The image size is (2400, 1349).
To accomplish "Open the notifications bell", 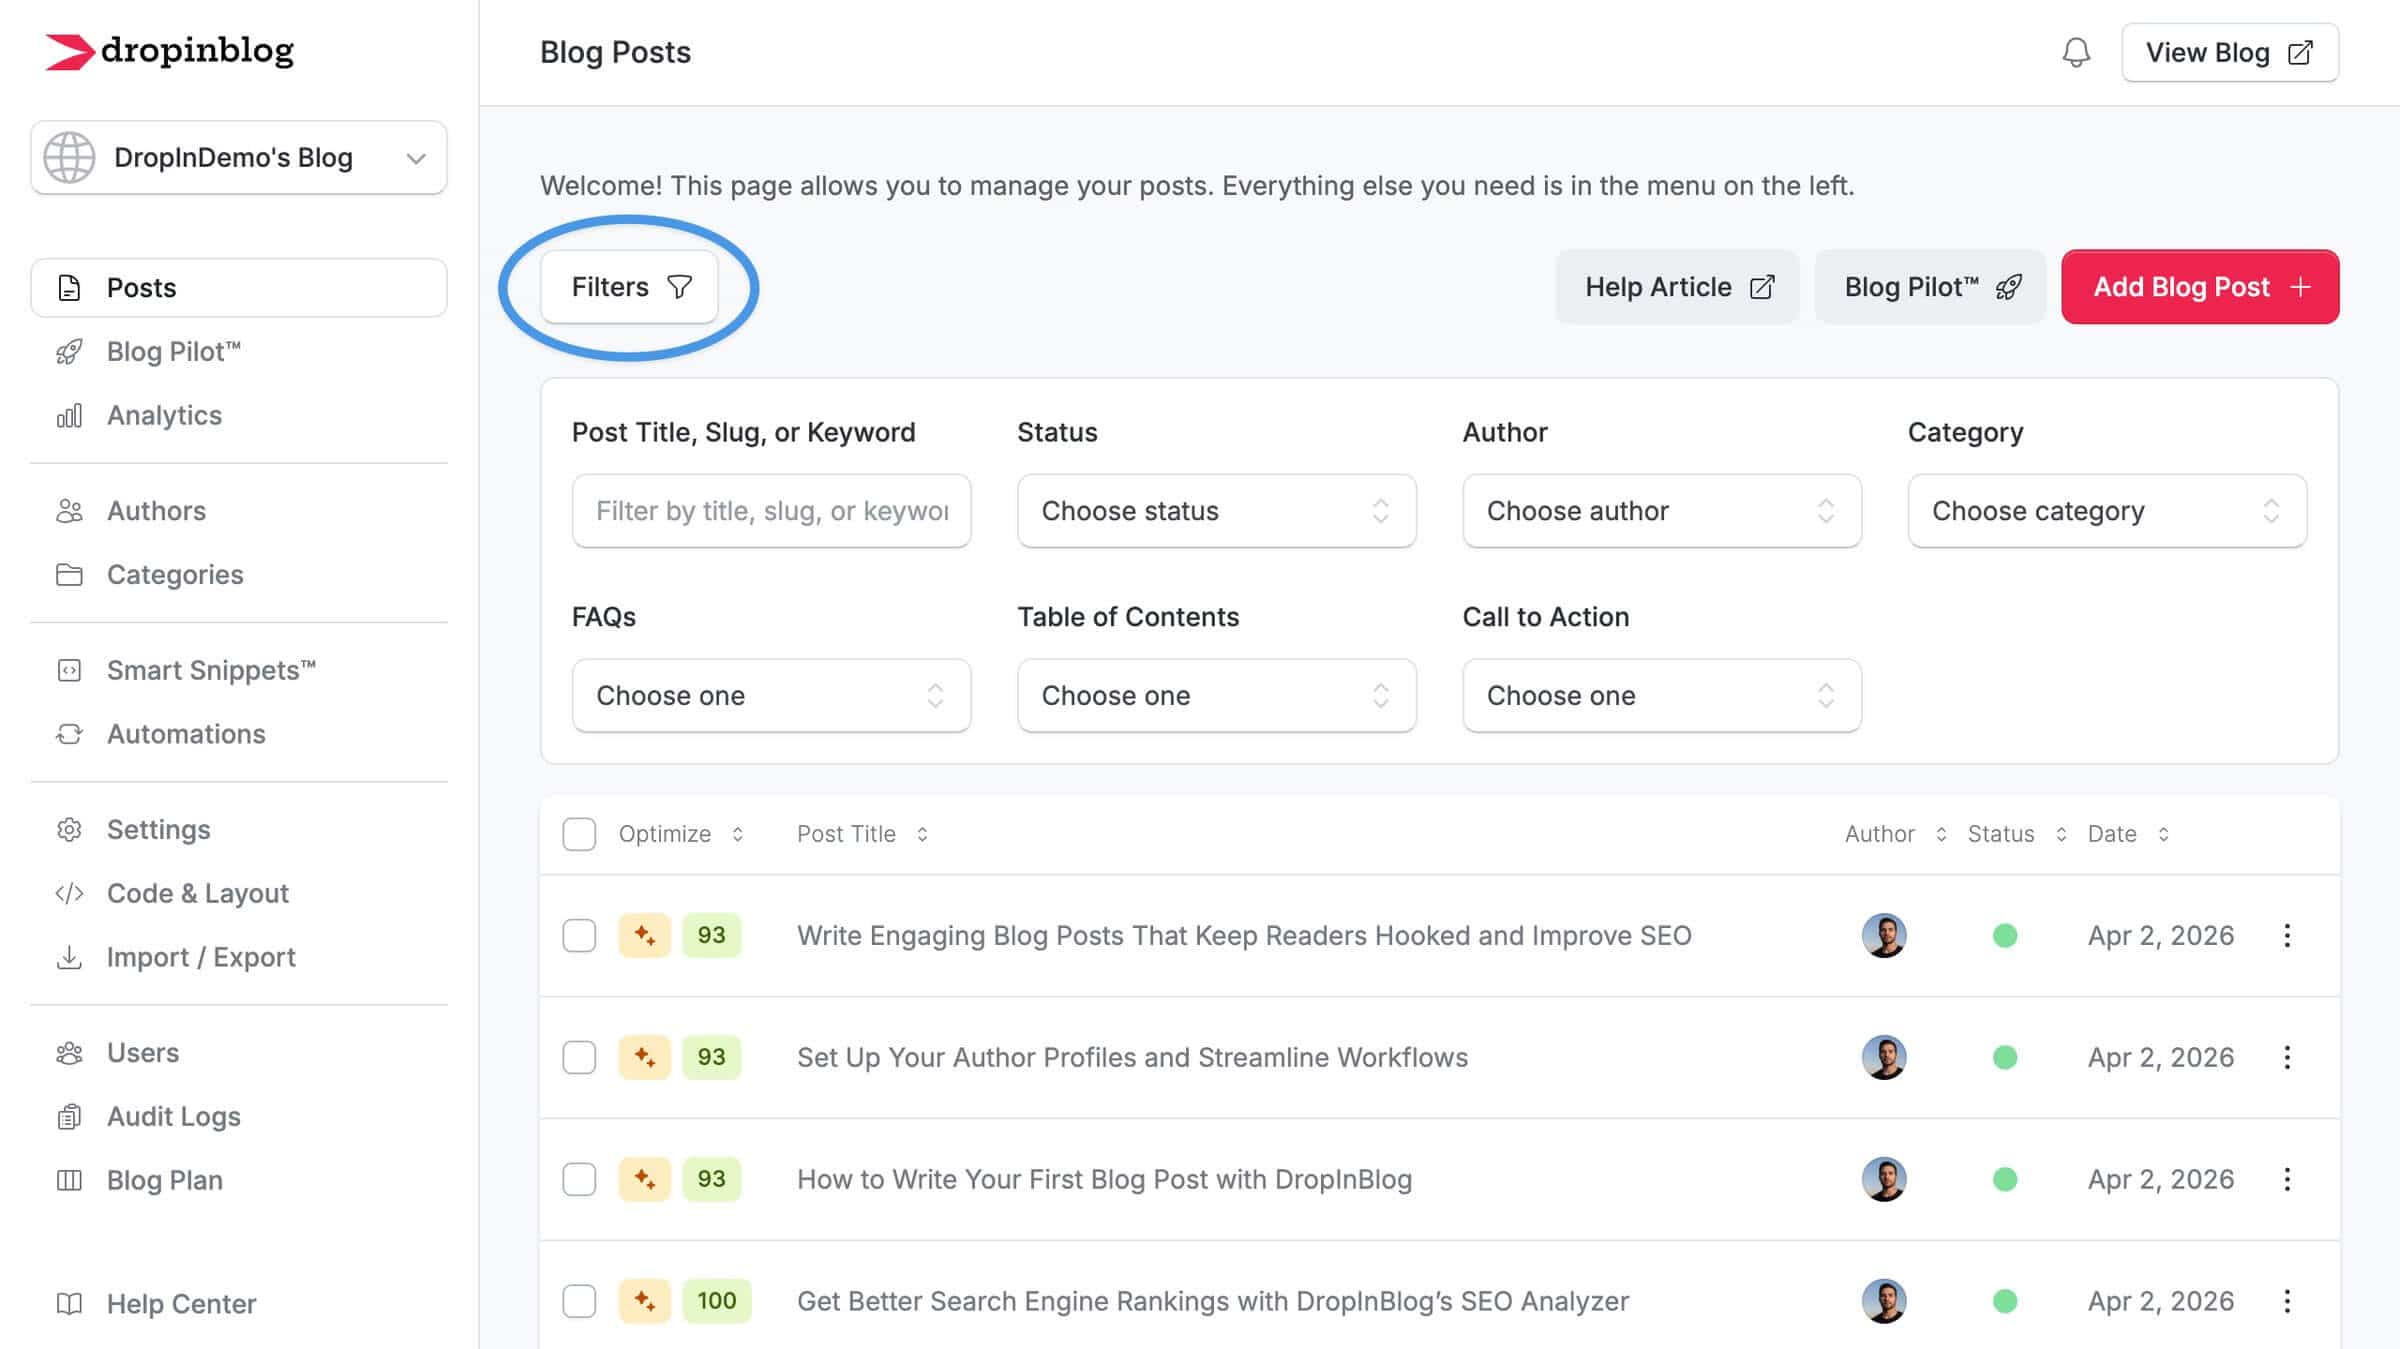I will (x=2076, y=52).
